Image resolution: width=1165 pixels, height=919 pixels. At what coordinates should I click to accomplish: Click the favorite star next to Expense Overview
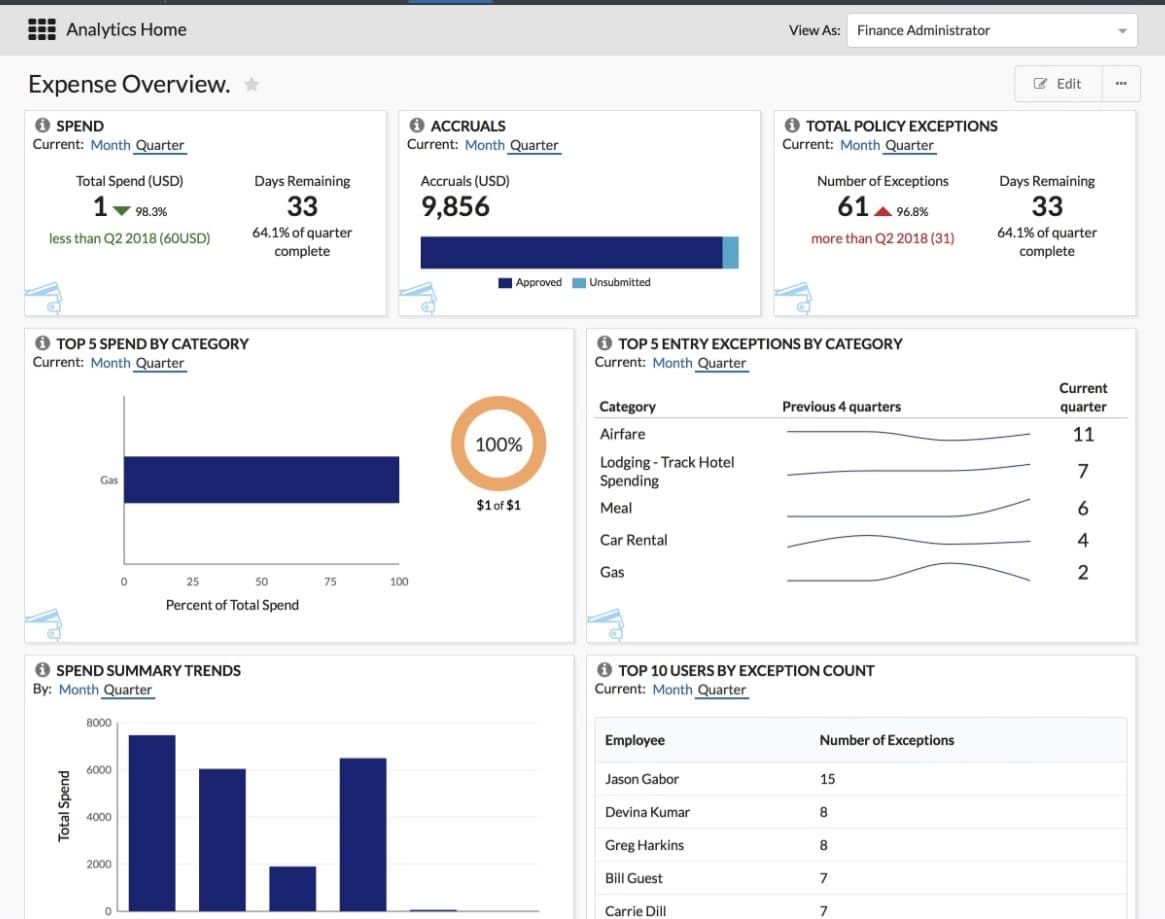(x=252, y=85)
